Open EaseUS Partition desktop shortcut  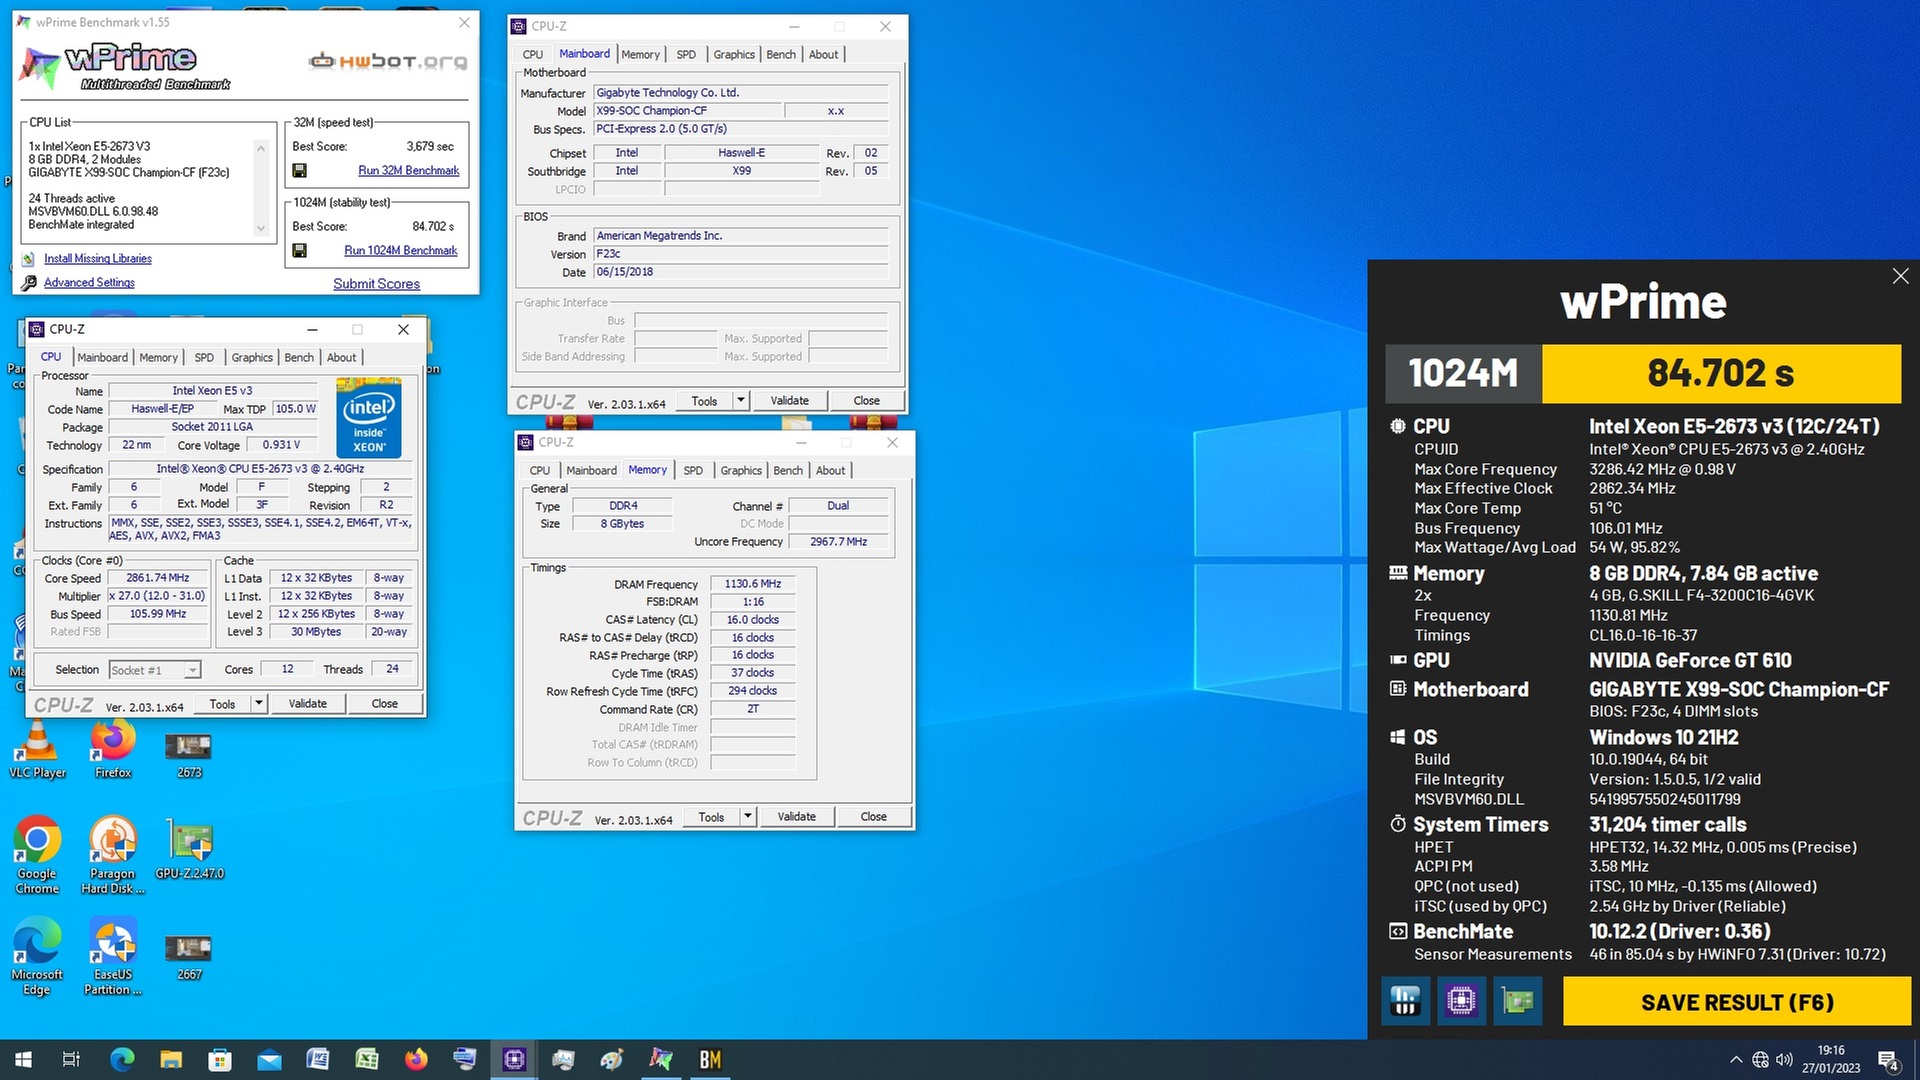tap(113, 958)
